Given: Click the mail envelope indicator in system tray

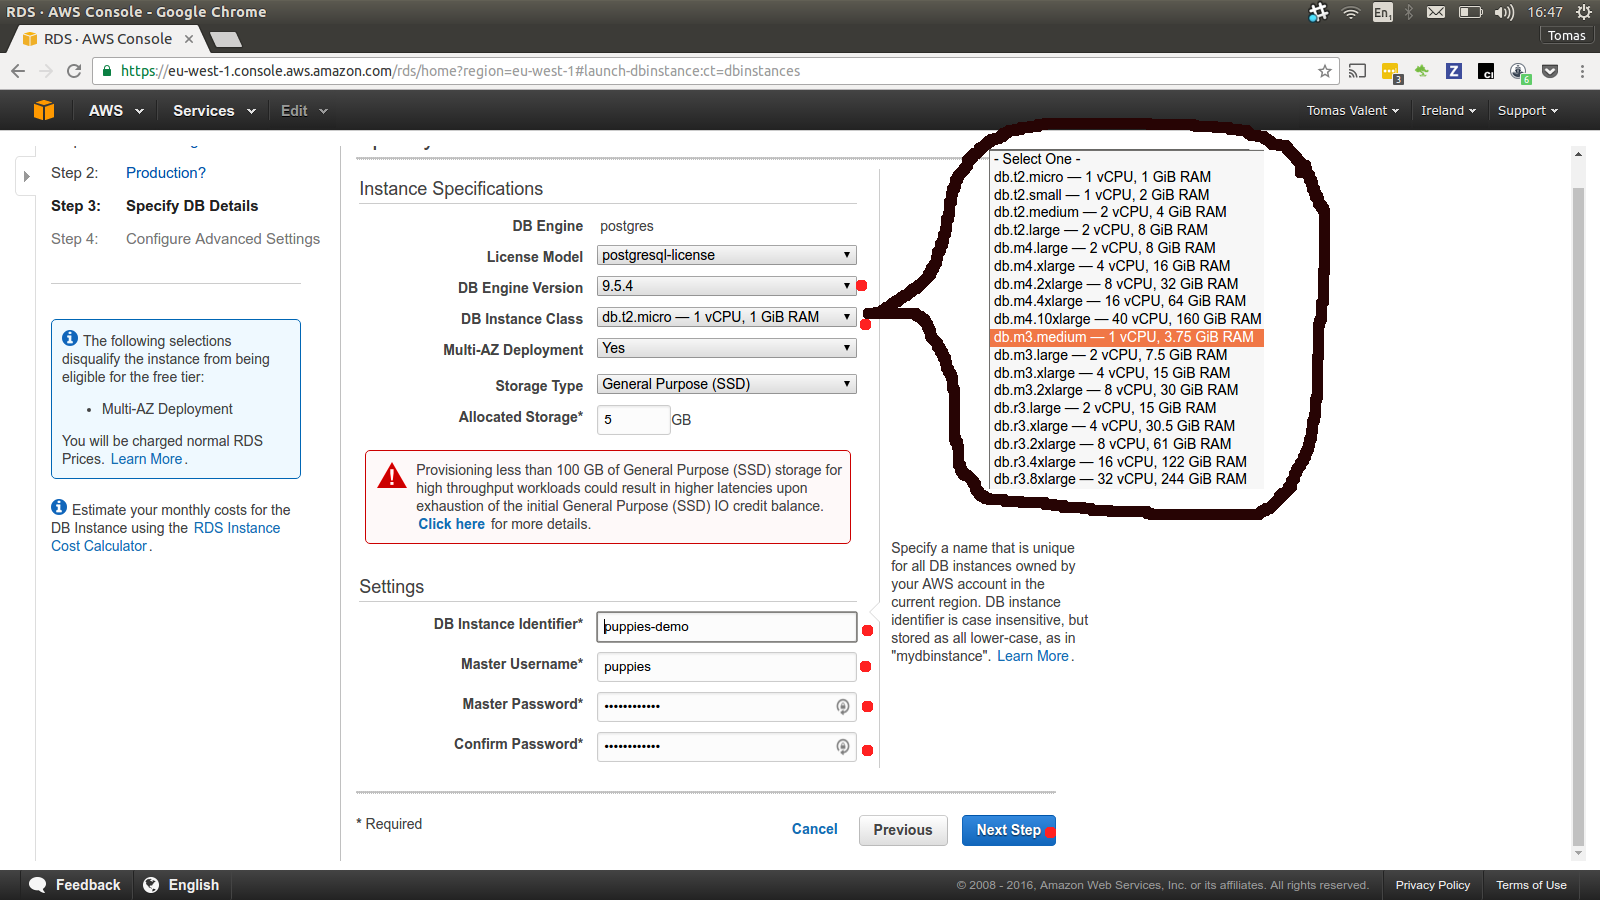Looking at the screenshot, I should pyautogui.click(x=1436, y=12).
